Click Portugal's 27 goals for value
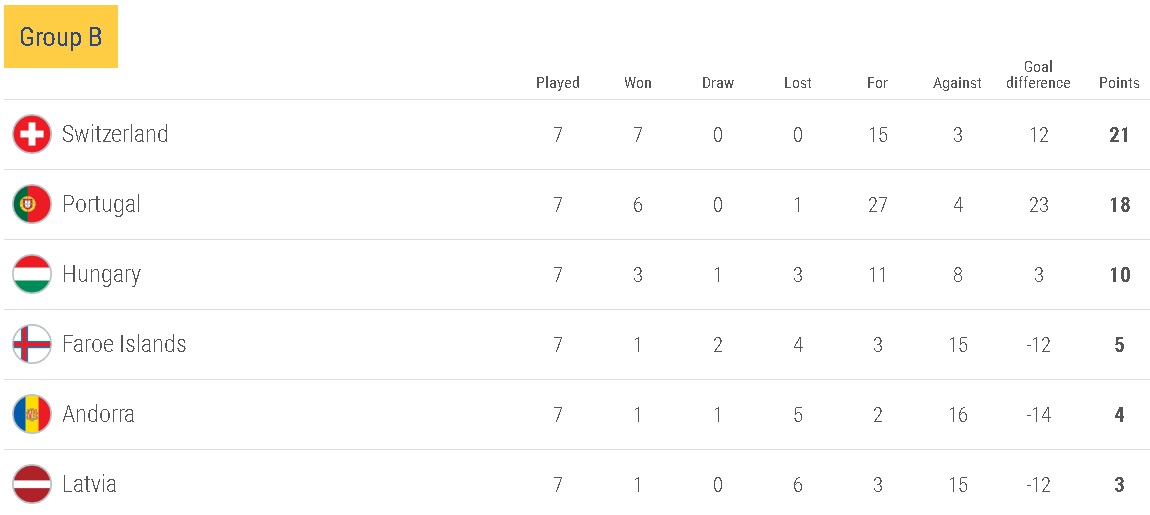The width and height of the screenshot is (1150, 515). point(877,204)
